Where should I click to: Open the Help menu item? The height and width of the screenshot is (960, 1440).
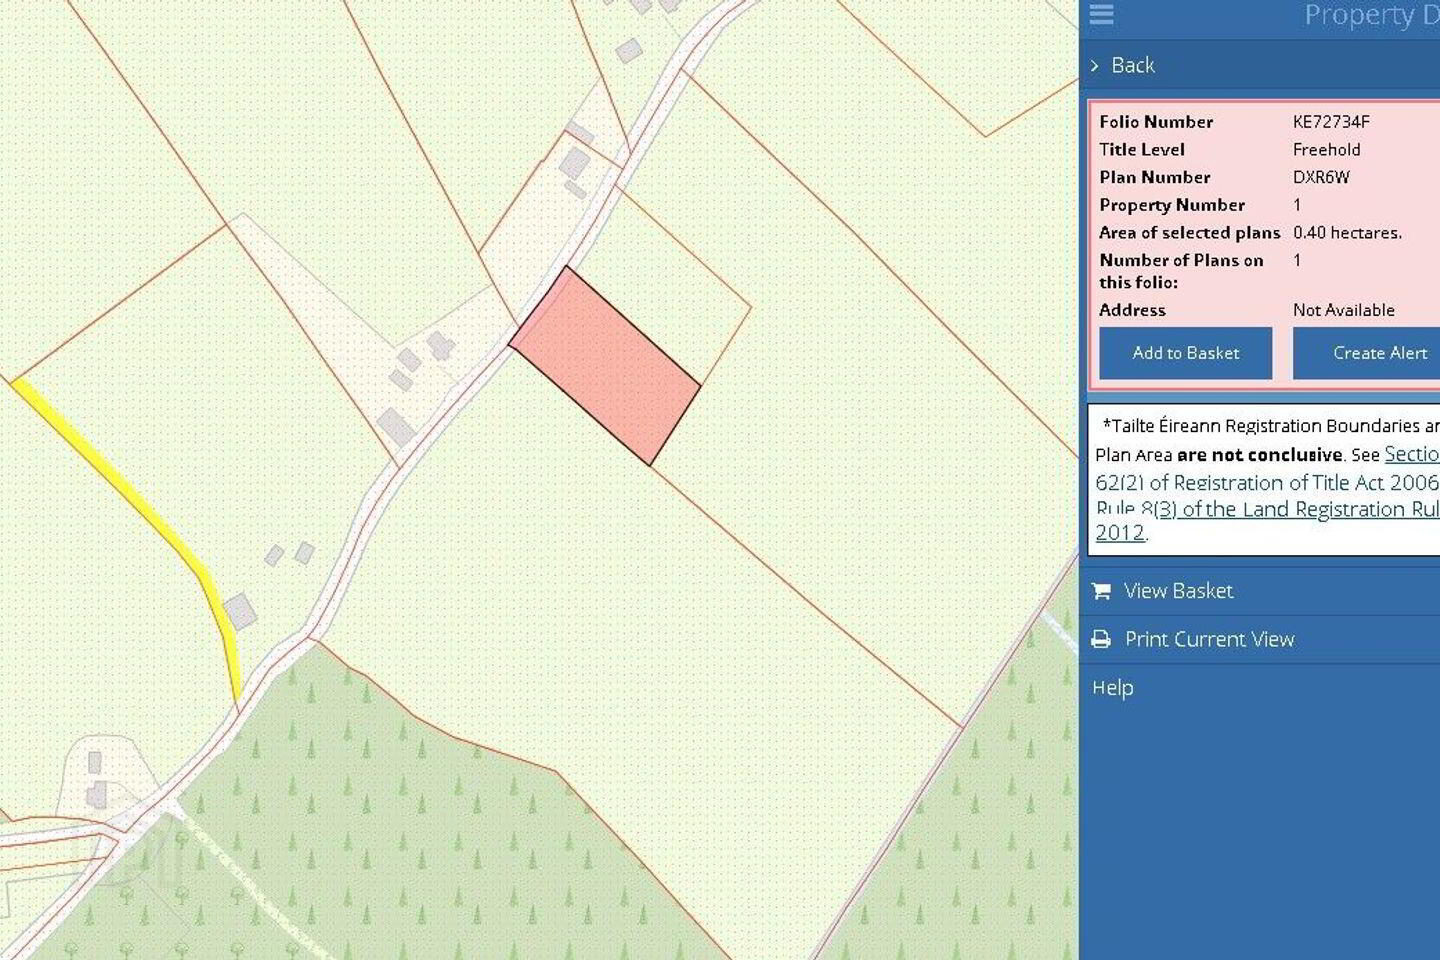tap(1112, 688)
